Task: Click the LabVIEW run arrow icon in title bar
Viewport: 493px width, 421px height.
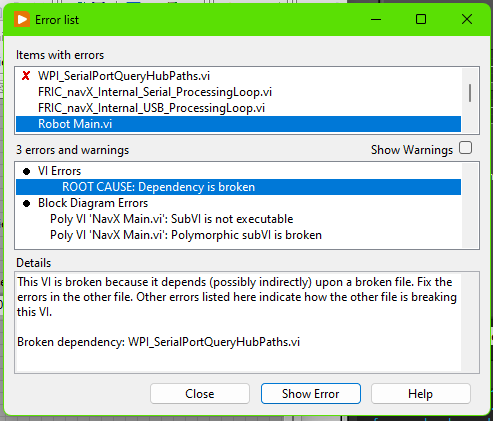Action: (22, 19)
